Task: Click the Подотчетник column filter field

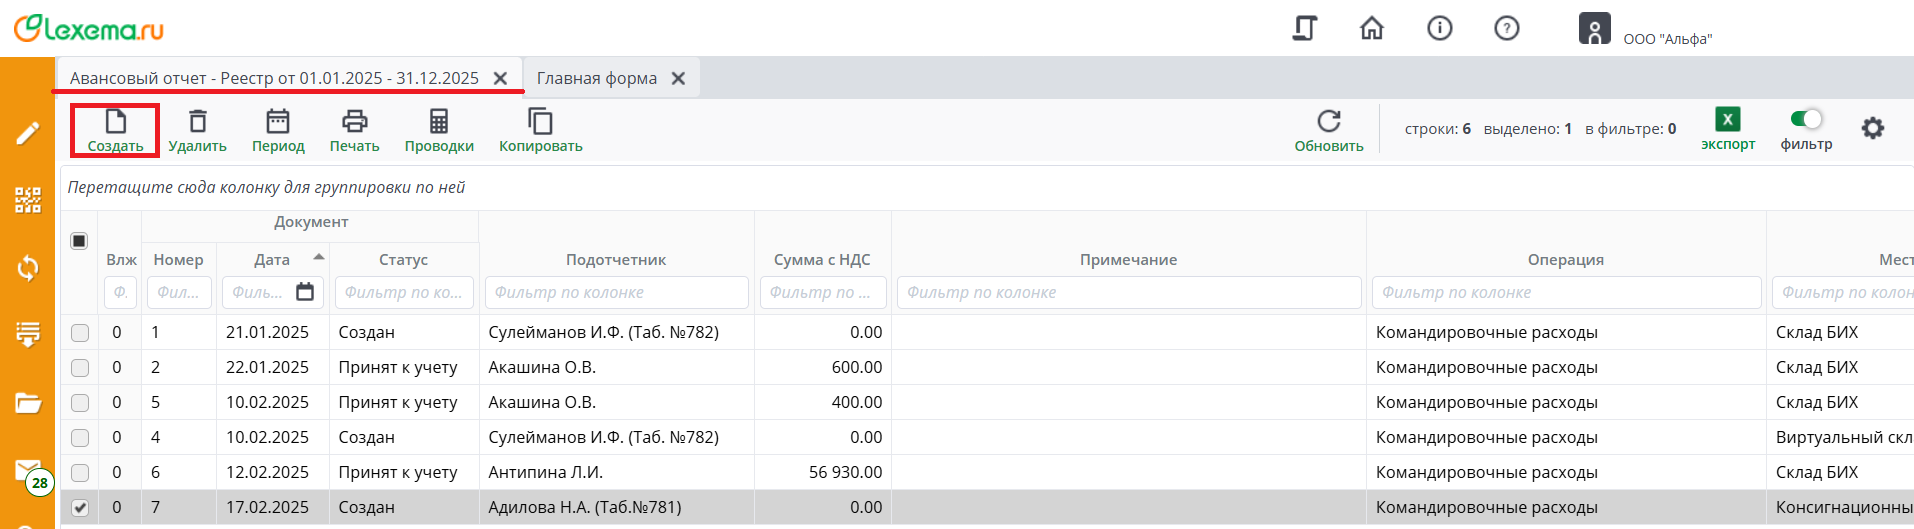Action: pyautogui.click(x=616, y=293)
